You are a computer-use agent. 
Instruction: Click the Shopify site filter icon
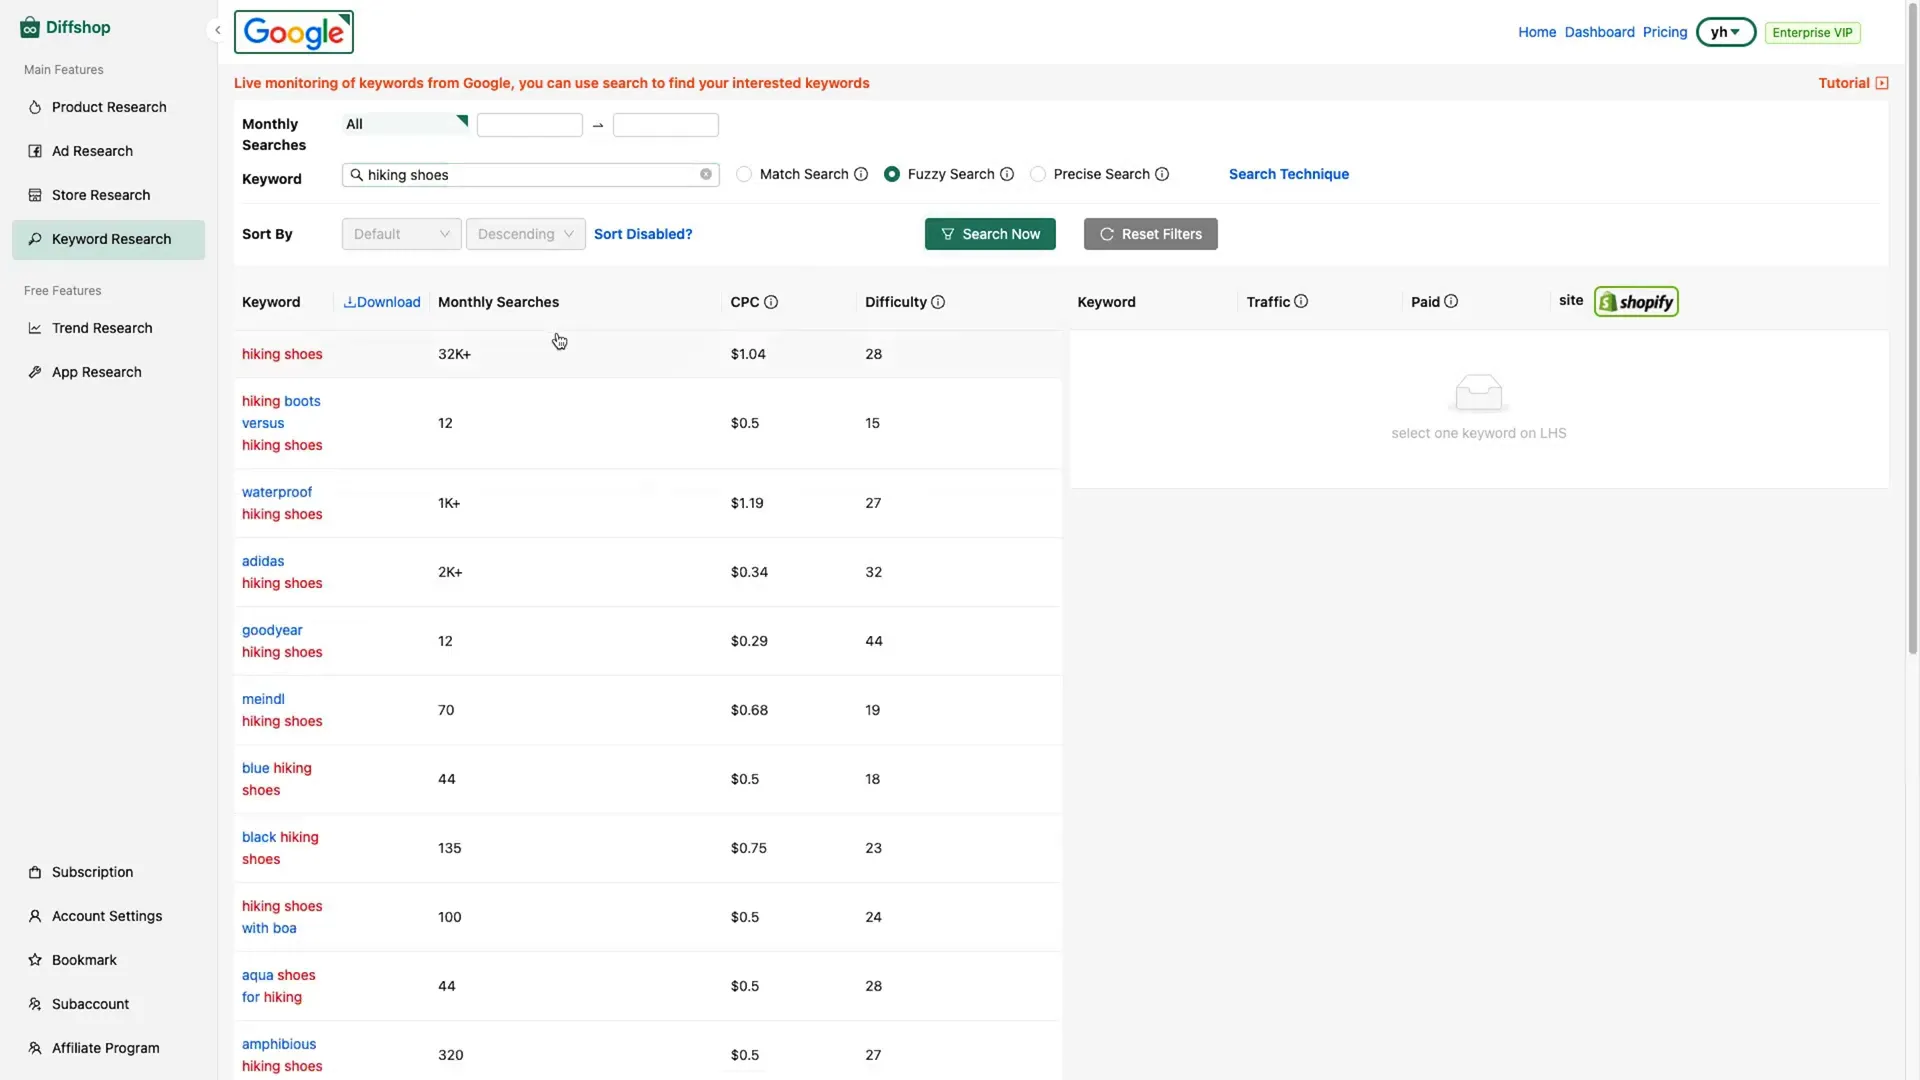click(1636, 301)
